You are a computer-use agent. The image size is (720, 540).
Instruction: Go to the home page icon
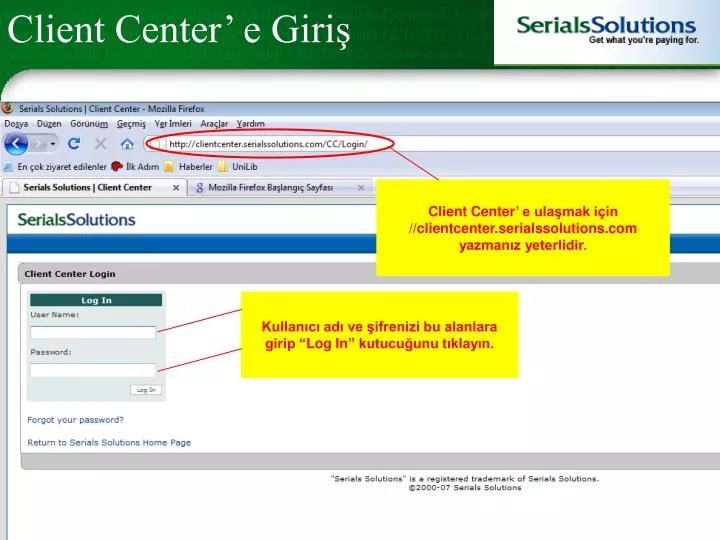pos(127,144)
